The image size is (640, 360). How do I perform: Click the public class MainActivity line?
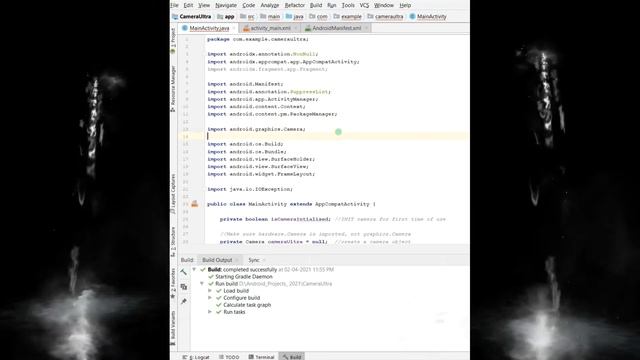pyautogui.click(x=291, y=204)
